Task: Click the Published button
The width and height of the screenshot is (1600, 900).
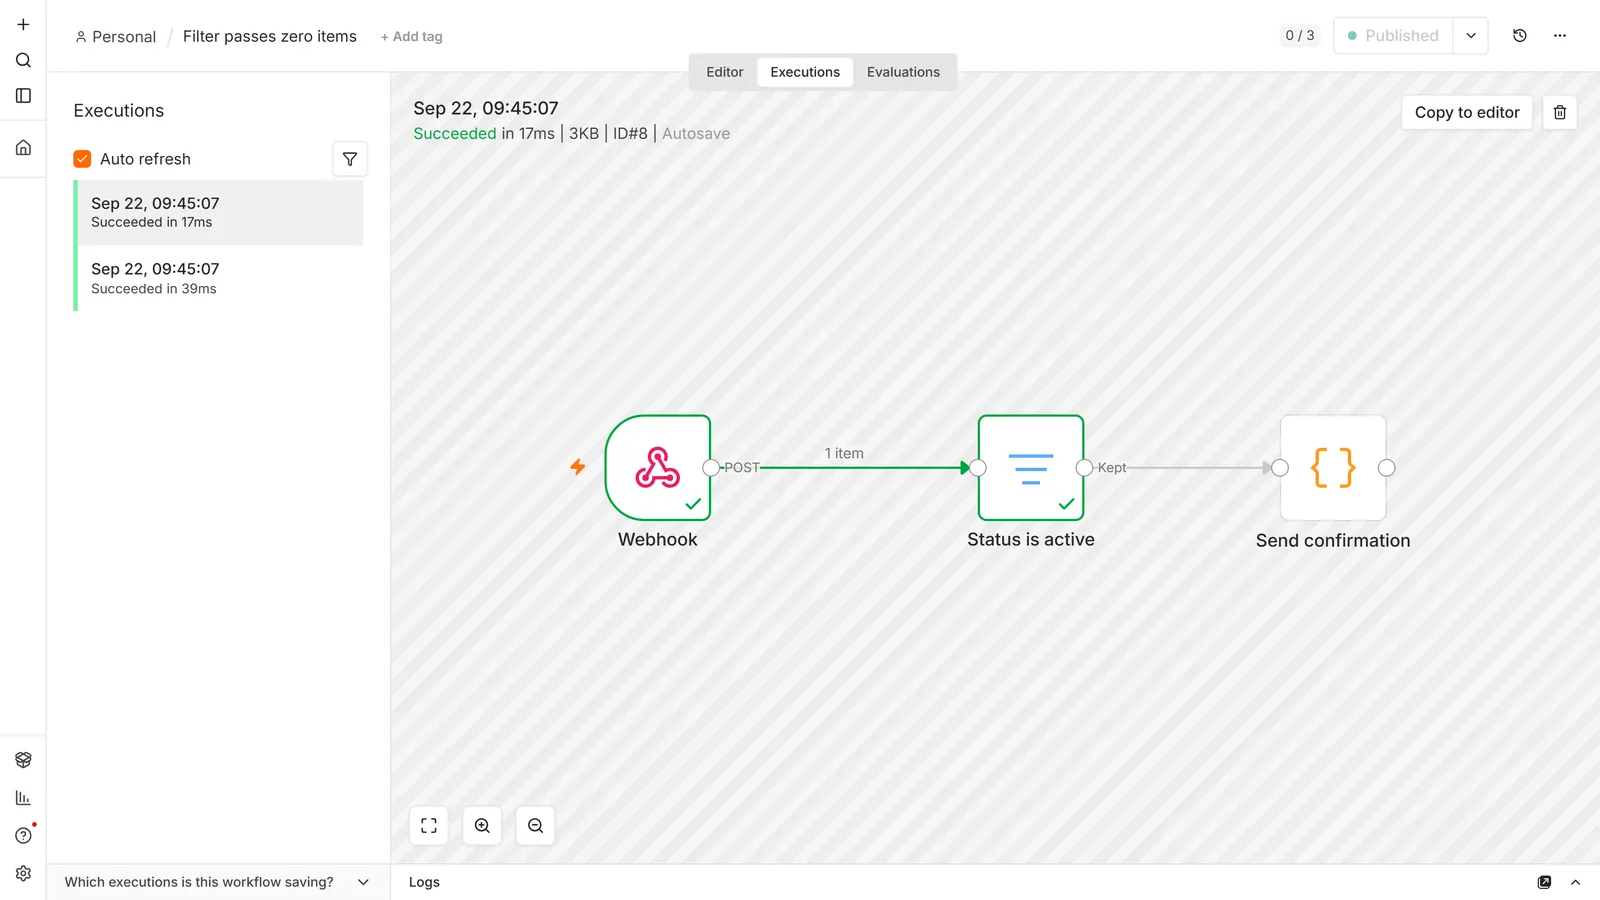Action: [x=1393, y=36]
